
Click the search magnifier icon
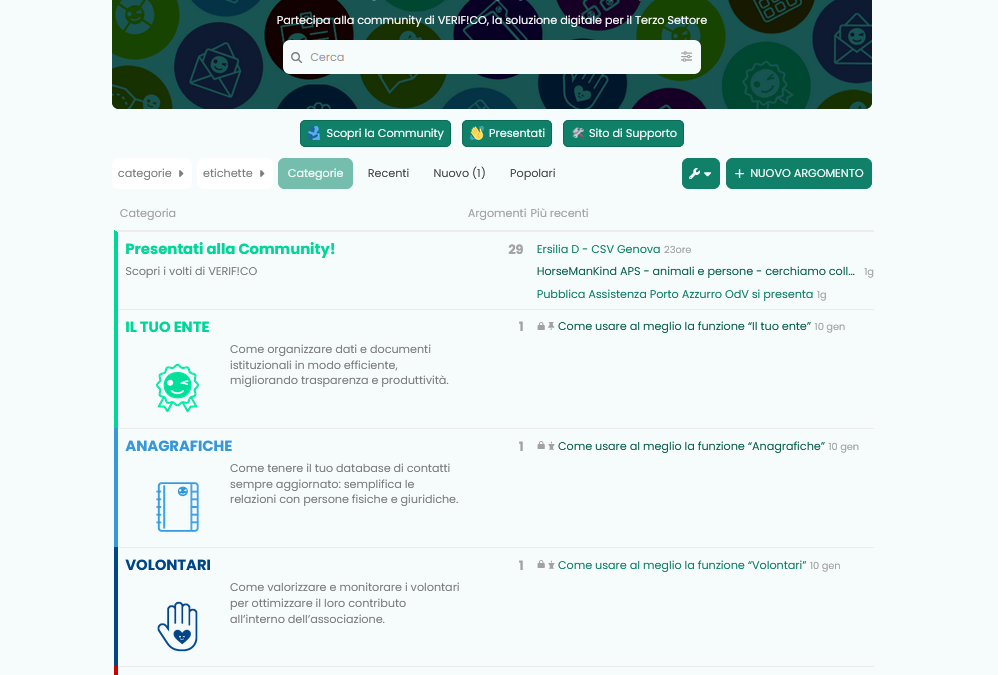[x=297, y=57]
